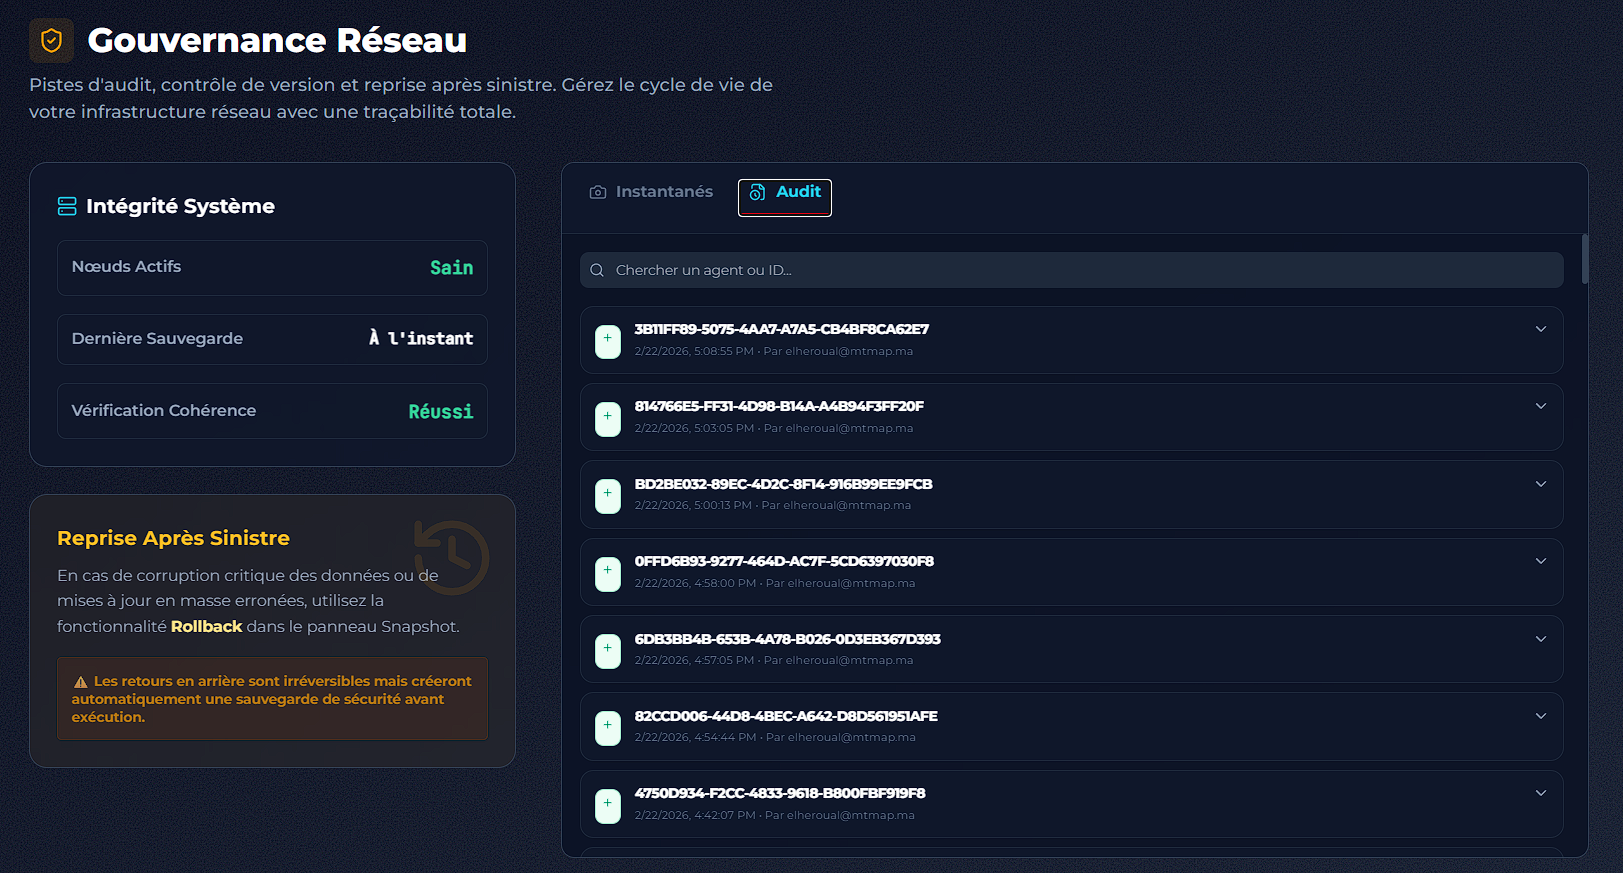The height and width of the screenshot is (873, 1623).
Task: Click the plus icon for entry 814766E5
Action: tap(608, 418)
